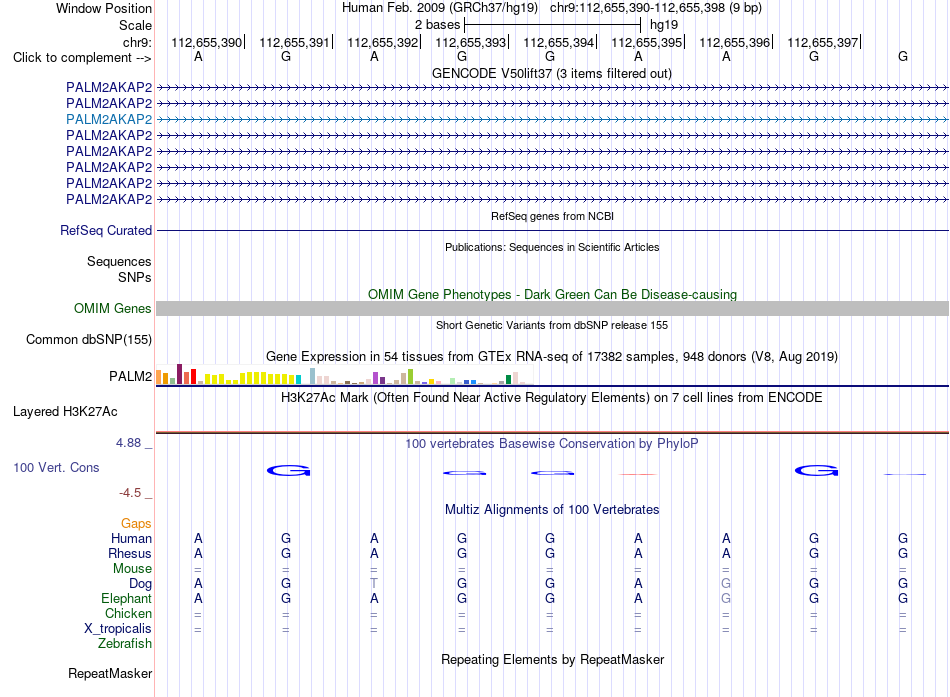Click the 4.88 upper PhyloP scale value
This screenshot has height=697, width=950.
point(128,443)
